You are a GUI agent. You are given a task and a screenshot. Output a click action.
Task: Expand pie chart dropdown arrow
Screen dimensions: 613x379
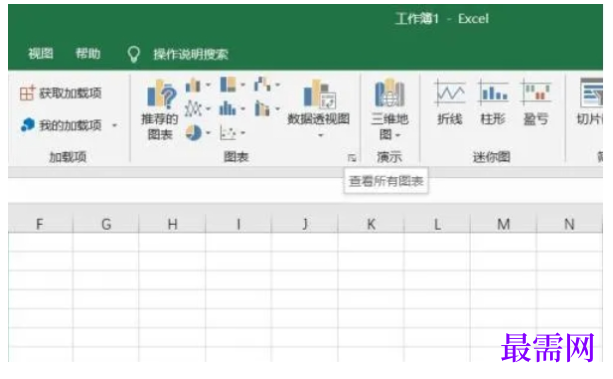208,133
